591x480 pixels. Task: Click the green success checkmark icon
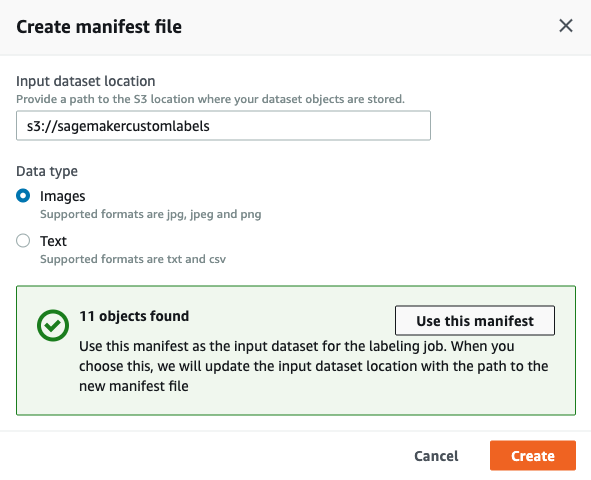point(53,325)
